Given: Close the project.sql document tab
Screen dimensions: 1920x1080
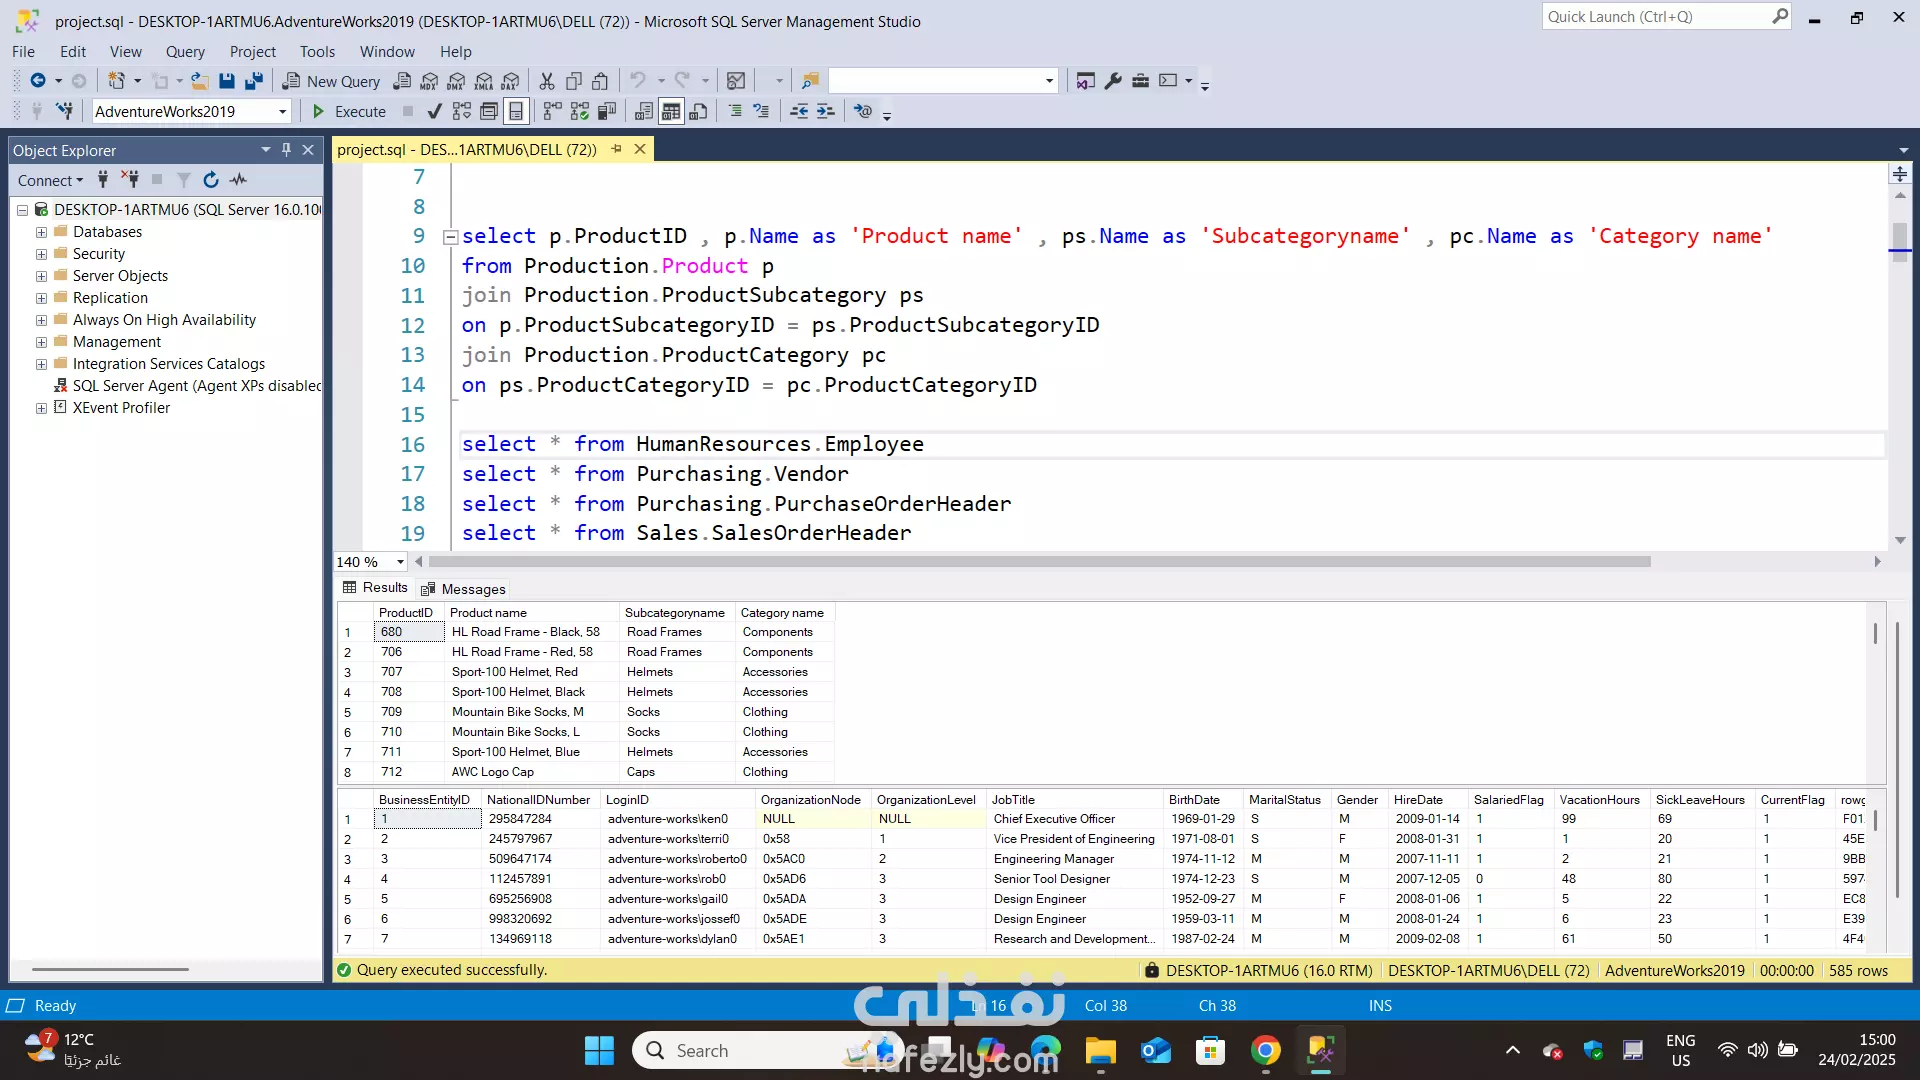Looking at the screenshot, I should [640, 149].
